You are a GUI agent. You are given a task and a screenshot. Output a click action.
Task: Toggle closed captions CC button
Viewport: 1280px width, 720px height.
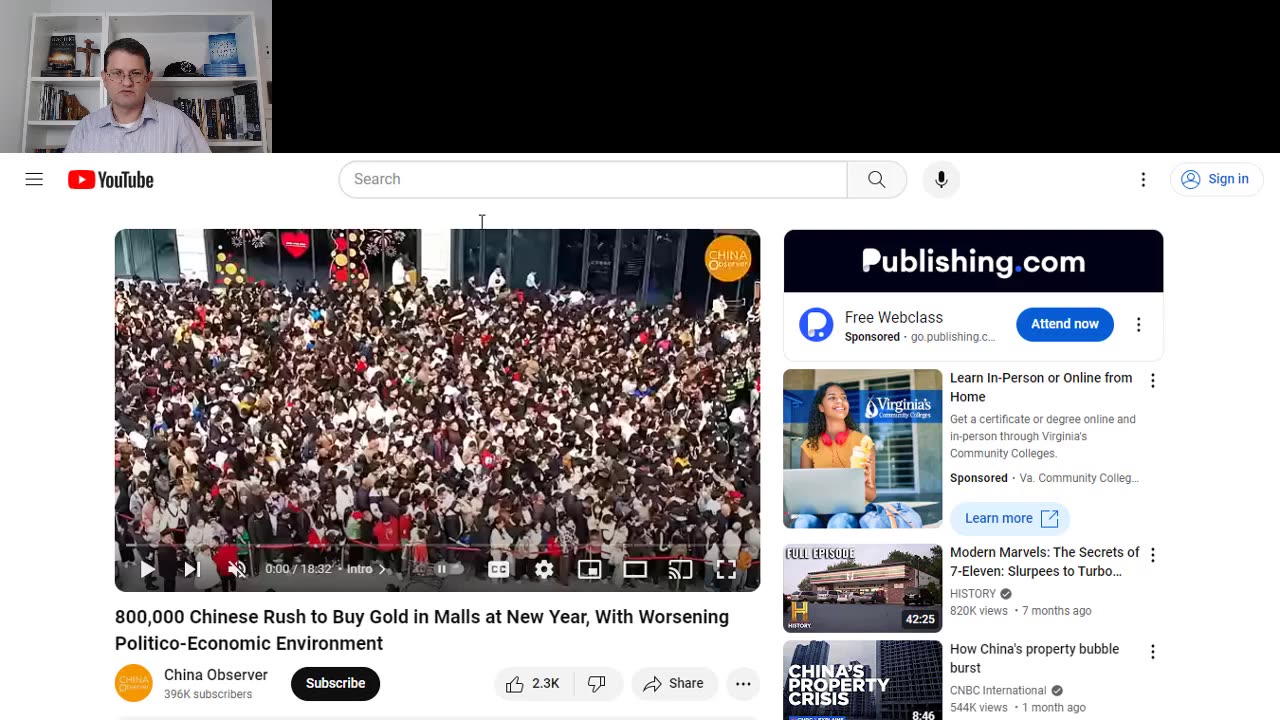pos(498,569)
